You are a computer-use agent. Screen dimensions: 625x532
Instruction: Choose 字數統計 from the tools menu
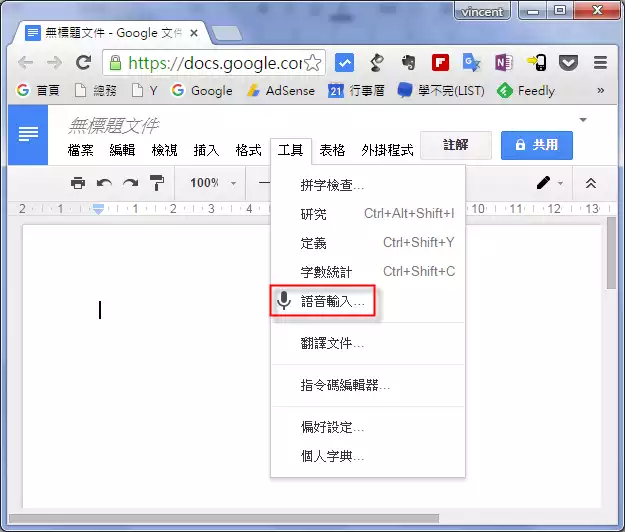pyautogui.click(x=368, y=272)
